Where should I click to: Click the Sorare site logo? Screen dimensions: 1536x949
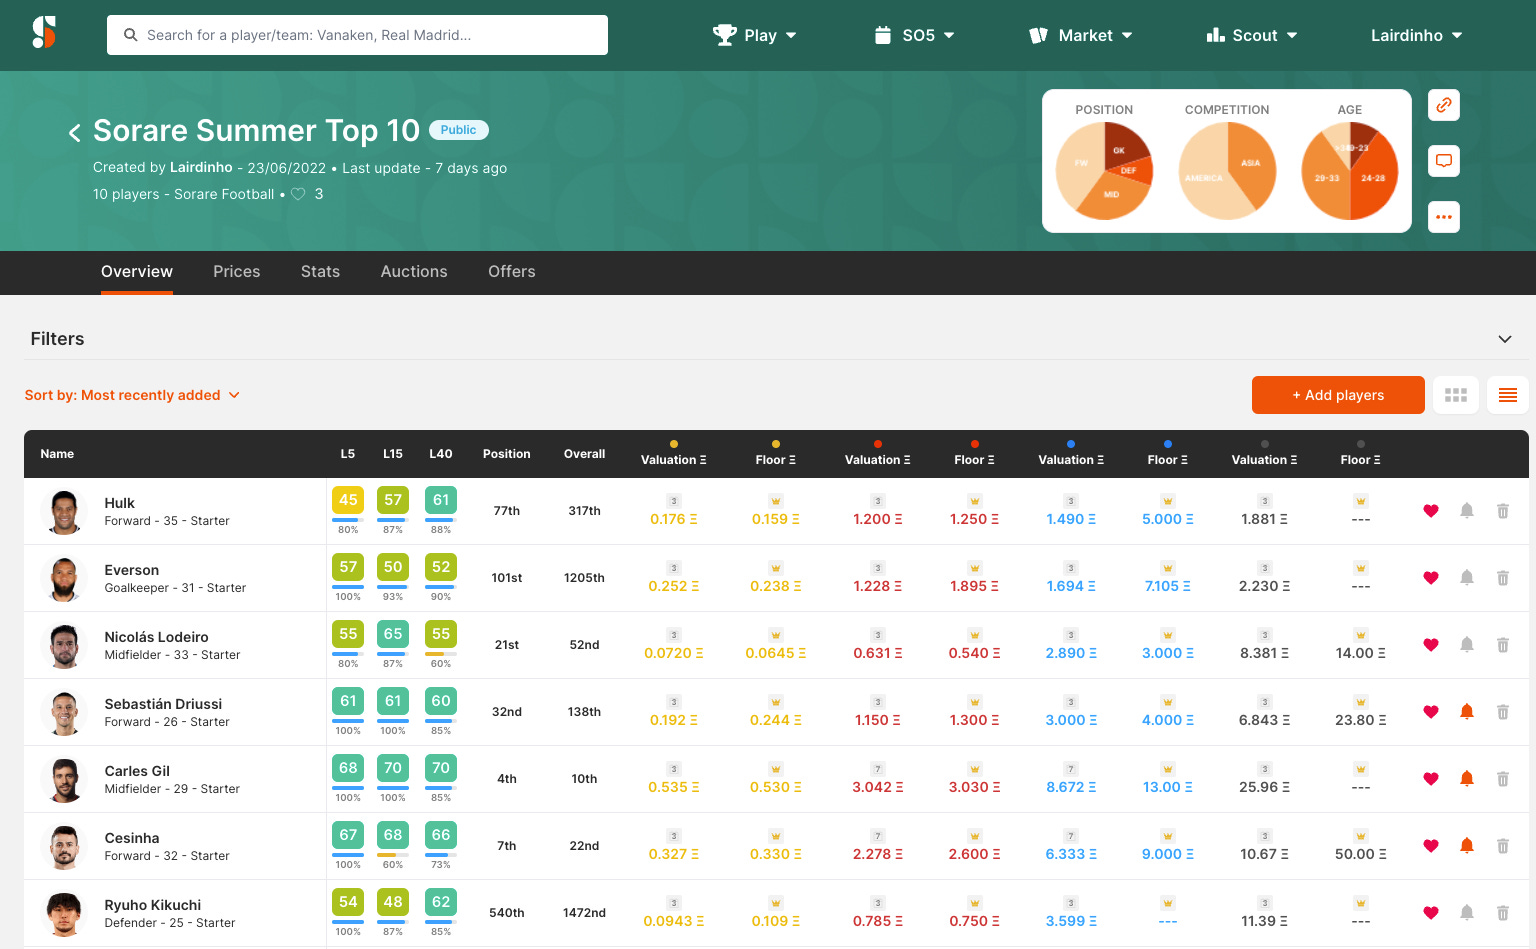[44, 33]
